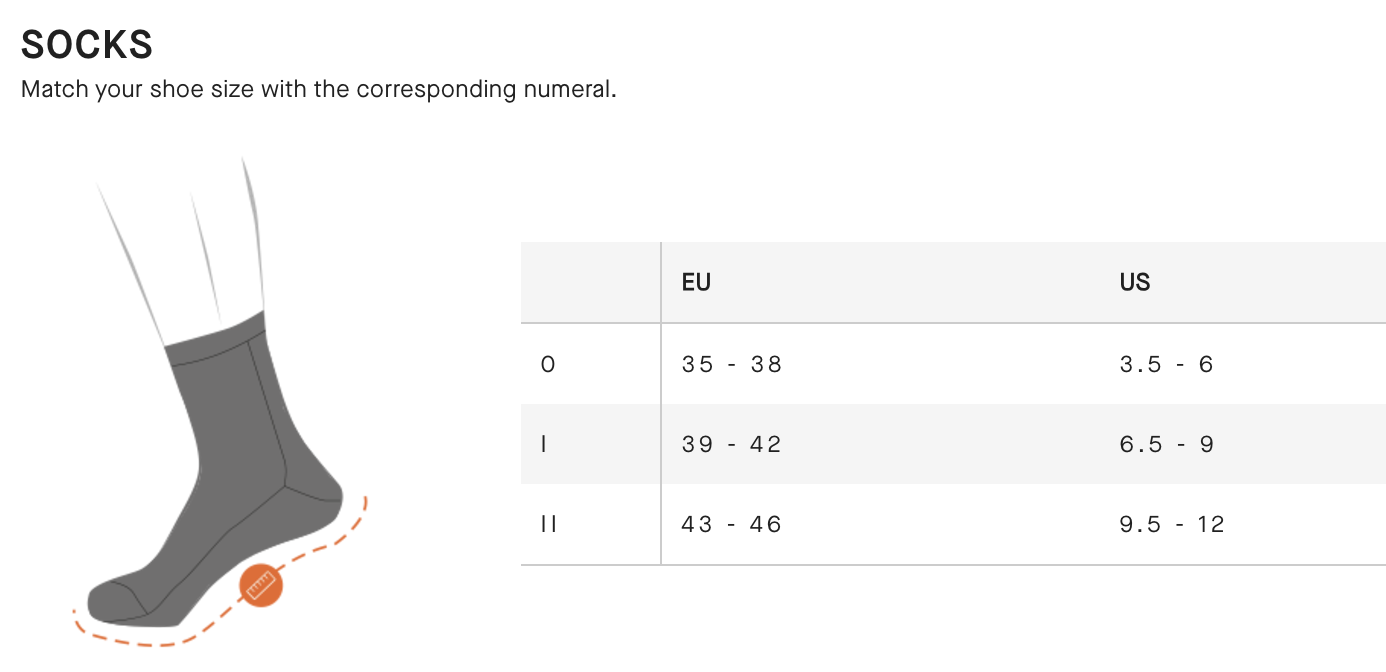Click the shoe size matching instruction text
1386x672 pixels.
point(318,89)
